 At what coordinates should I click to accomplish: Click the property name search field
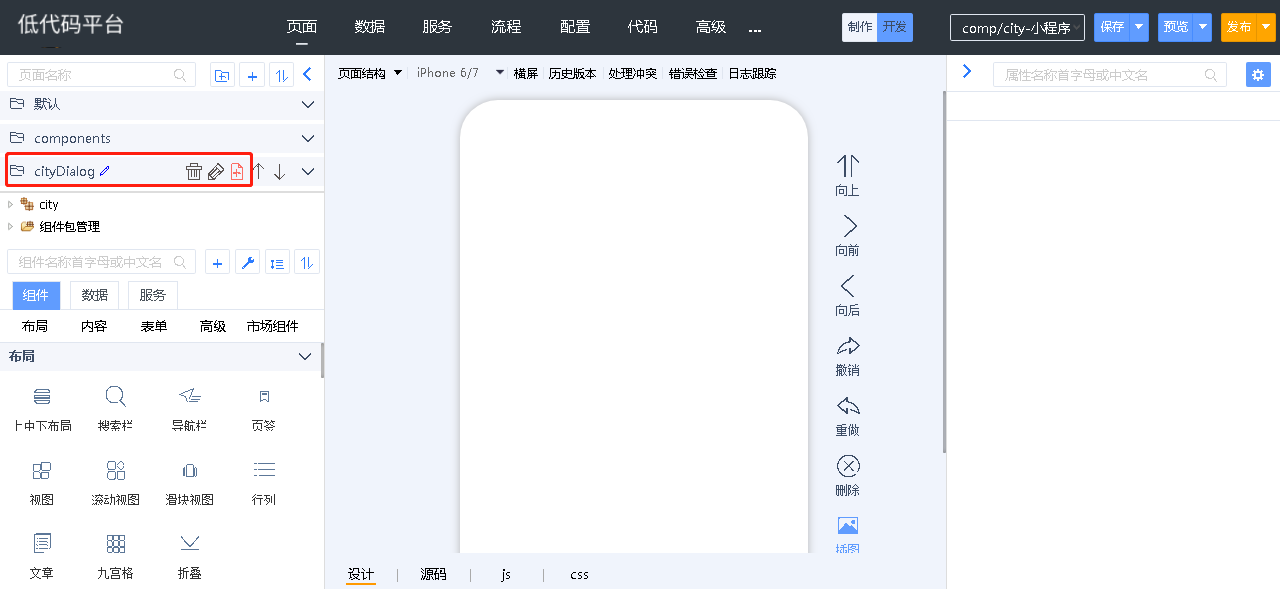point(1100,75)
